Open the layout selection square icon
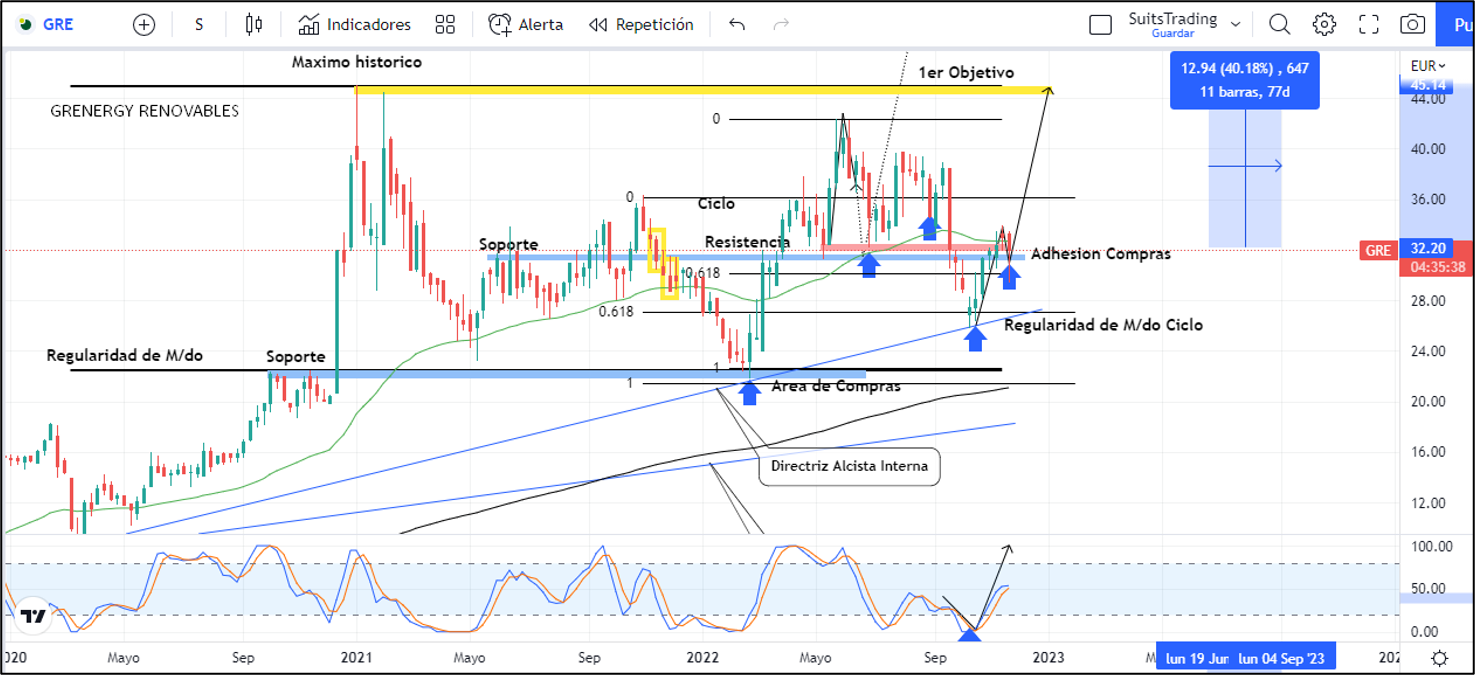This screenshot has width=1476, height=676. tap(1100, 25)
